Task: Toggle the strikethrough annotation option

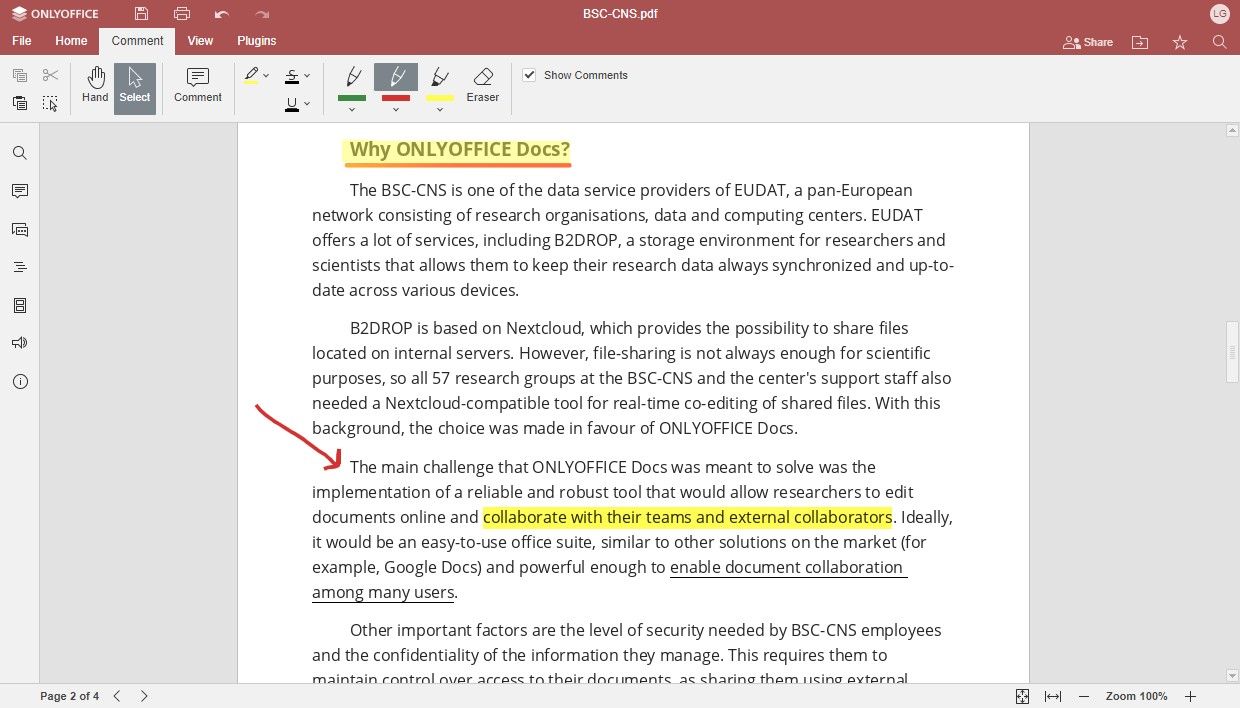Action: pyautogui.click(x=293, y=76)
